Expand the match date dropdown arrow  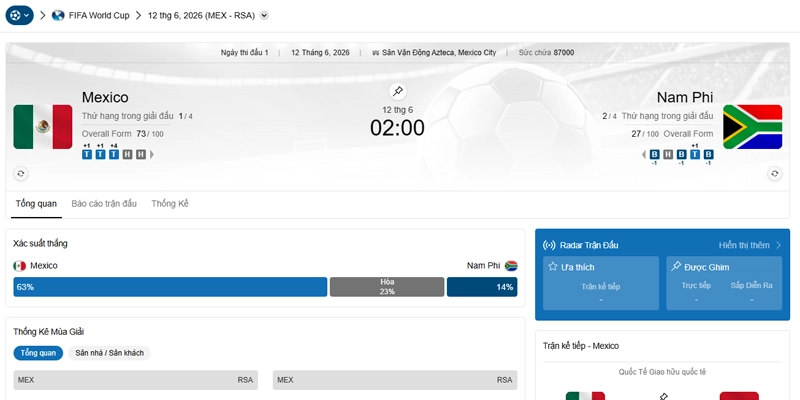coord(264,15)
